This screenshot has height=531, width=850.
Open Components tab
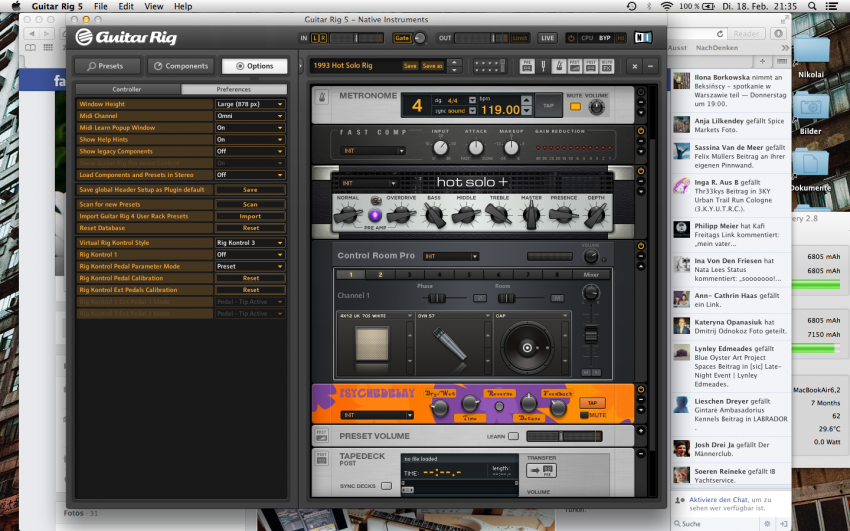181,66
